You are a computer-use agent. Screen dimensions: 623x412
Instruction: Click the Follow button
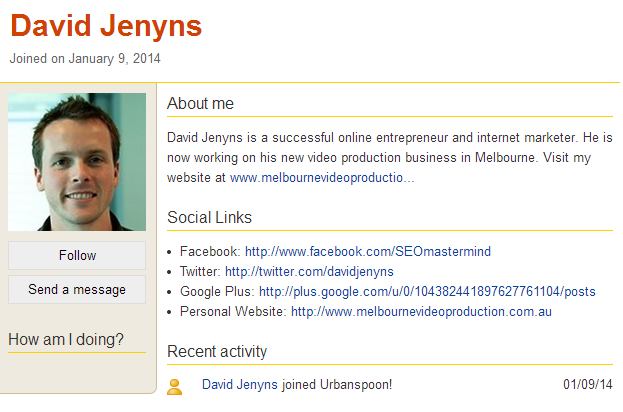pos(77,255)
